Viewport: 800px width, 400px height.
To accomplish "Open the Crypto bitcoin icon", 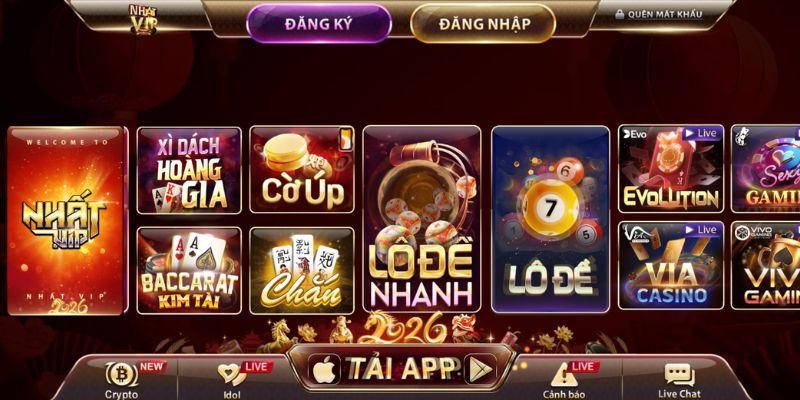I will pos(121,374).
